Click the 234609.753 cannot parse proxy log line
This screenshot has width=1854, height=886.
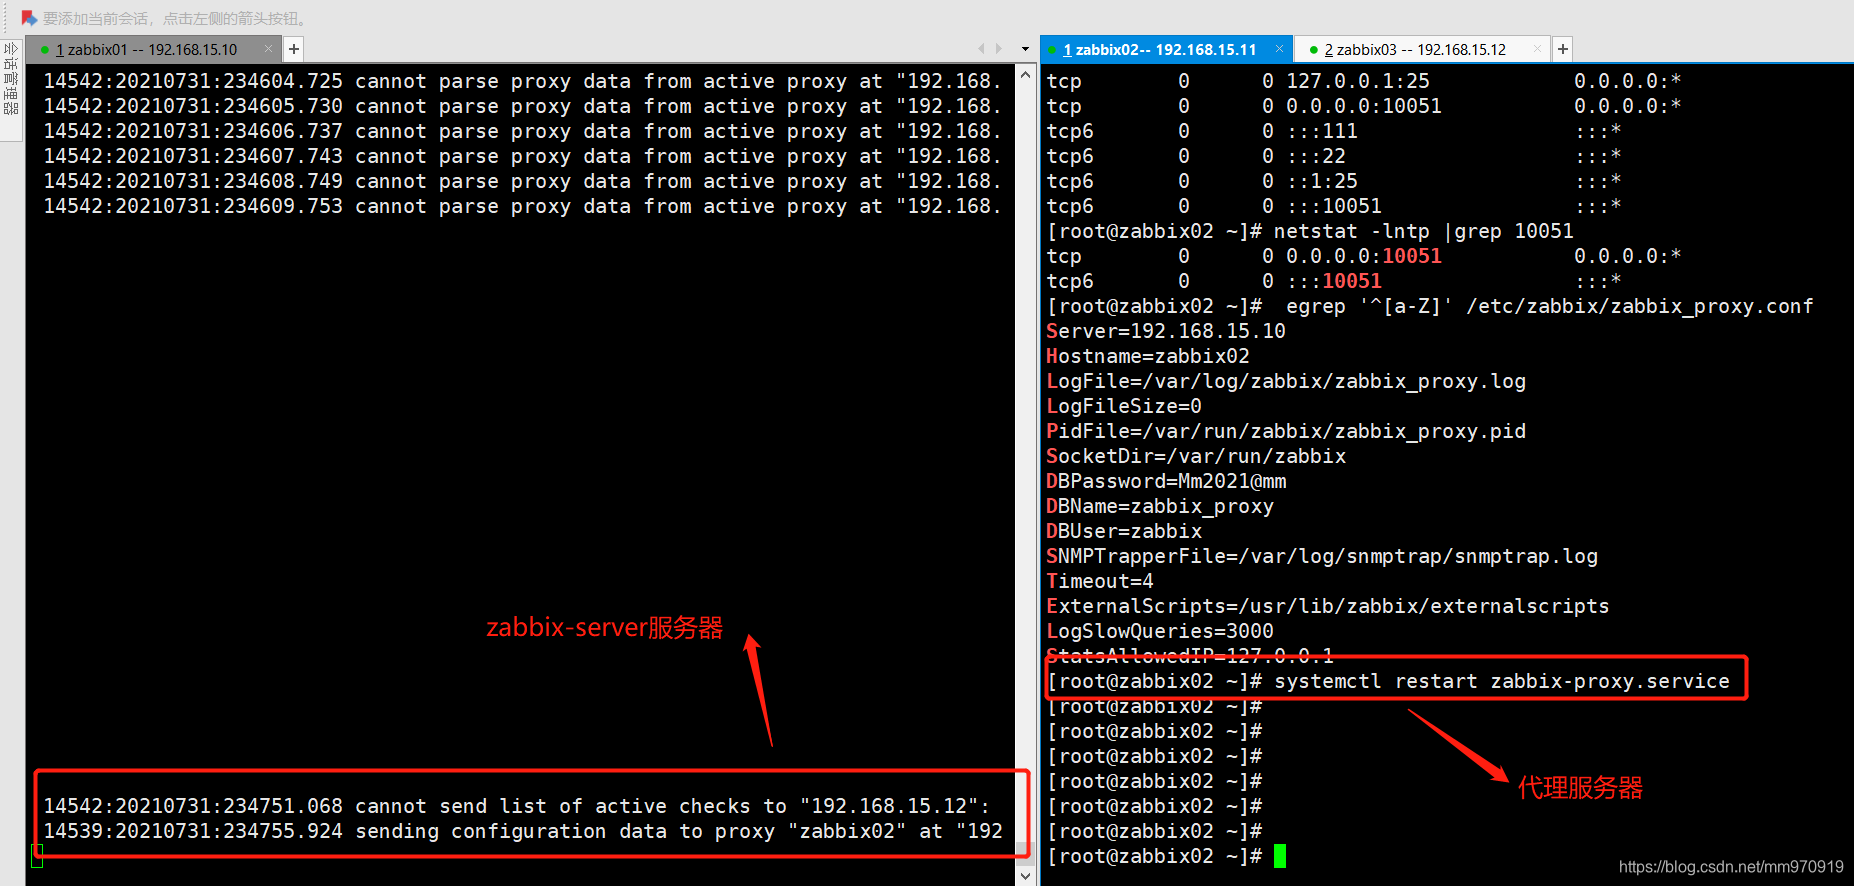pyautogui.click(x=522, y=206)
